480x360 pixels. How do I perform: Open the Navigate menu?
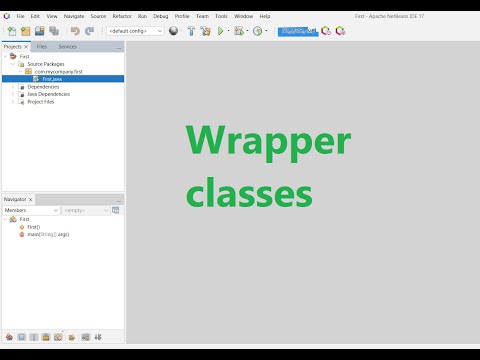coord(74,16)
